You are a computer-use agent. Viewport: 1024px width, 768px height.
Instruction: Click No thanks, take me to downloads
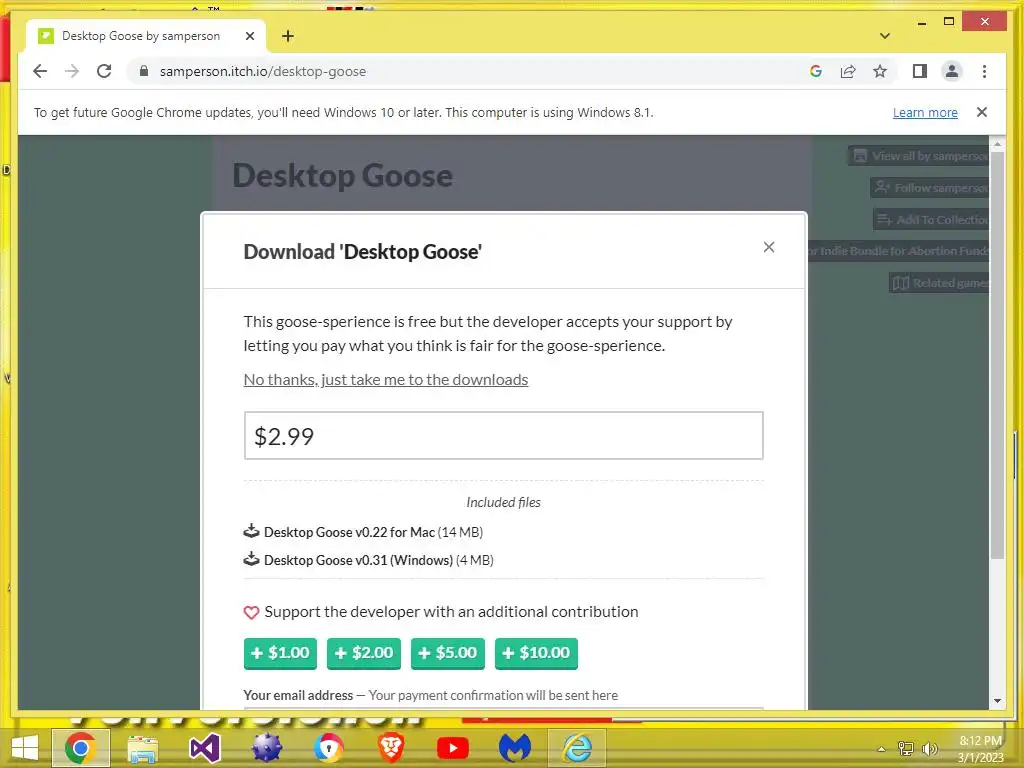point(385,379)
